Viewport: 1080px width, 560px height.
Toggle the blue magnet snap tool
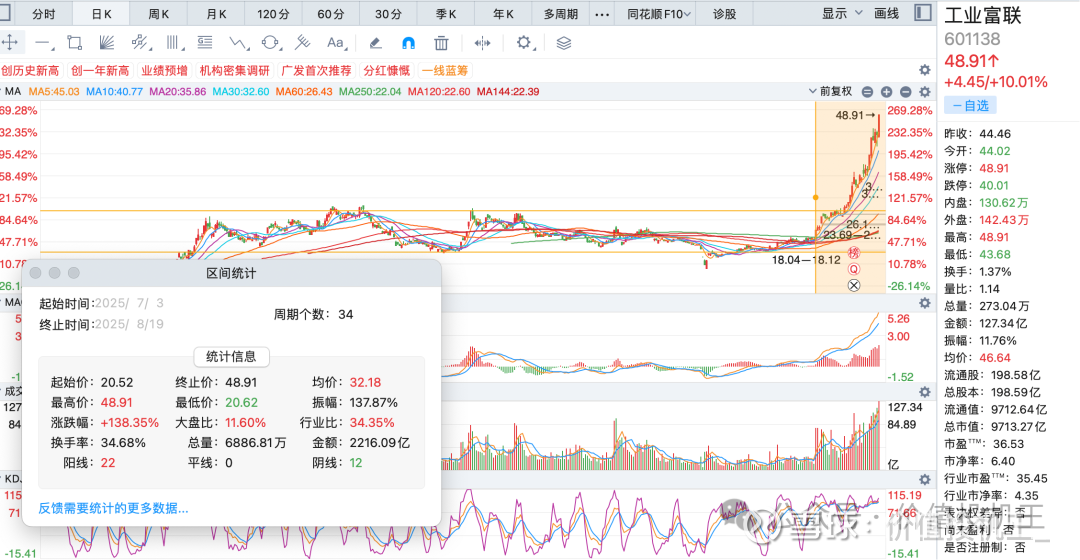tap(408, 43)
